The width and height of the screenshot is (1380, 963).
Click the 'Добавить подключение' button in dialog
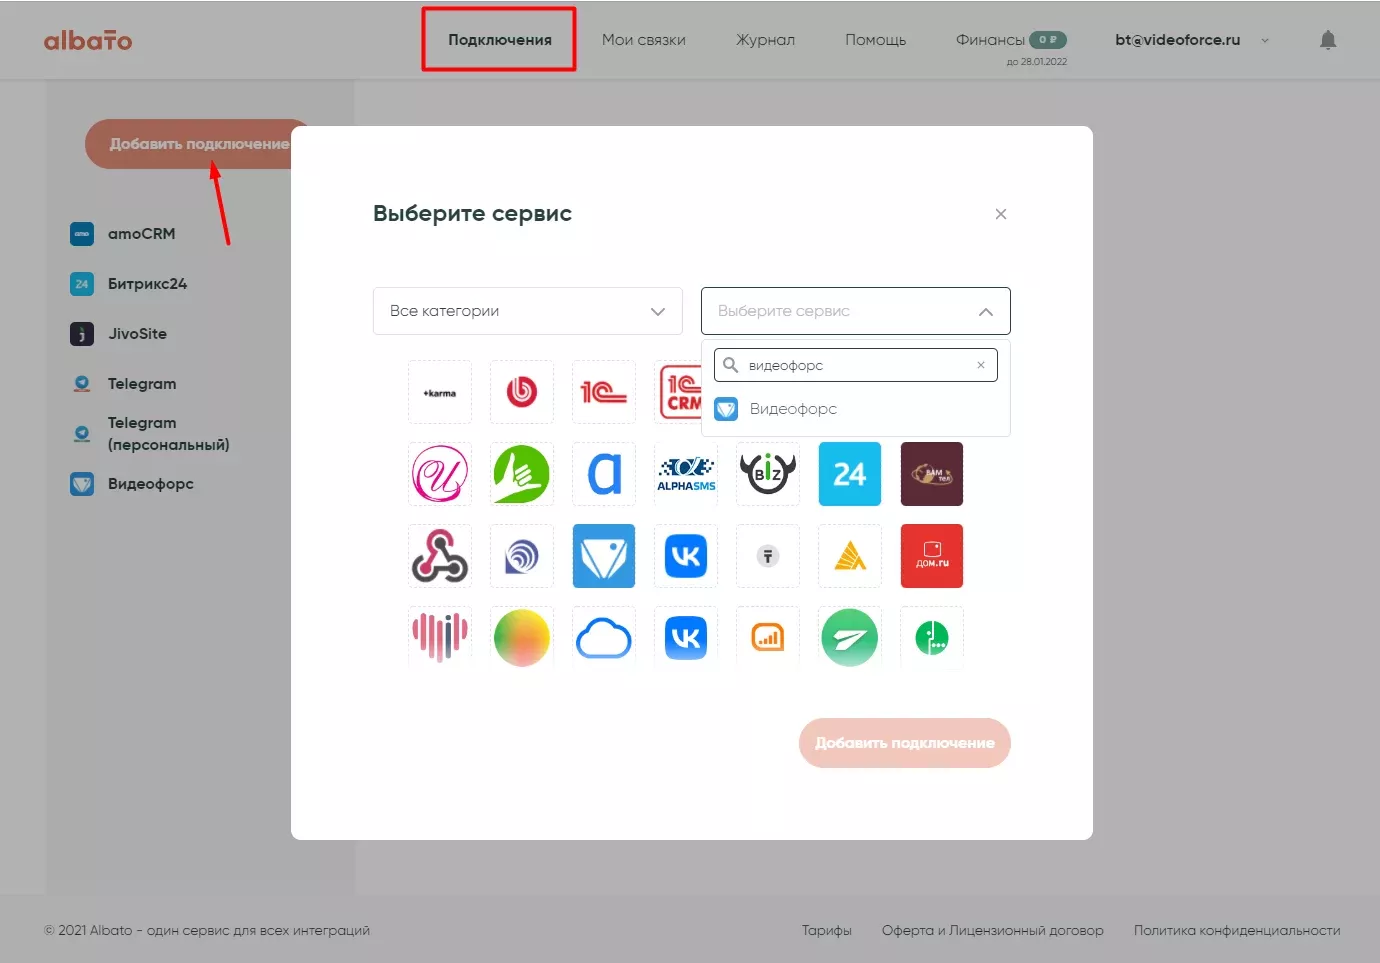(904, 743)
